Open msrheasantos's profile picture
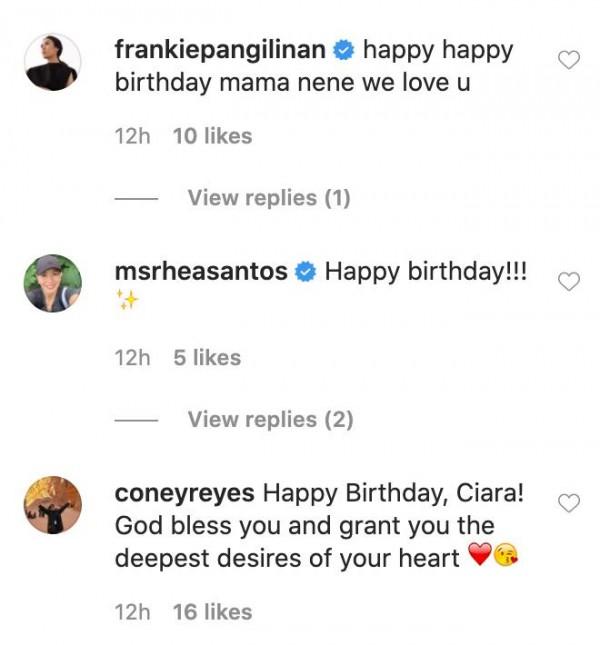Viewport: 600px width, 645px height. [52, 283]
